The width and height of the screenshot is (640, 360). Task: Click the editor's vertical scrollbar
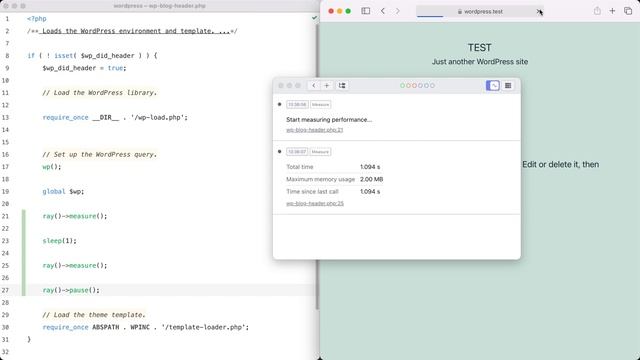pyautogui.click(x=317, y=166)
